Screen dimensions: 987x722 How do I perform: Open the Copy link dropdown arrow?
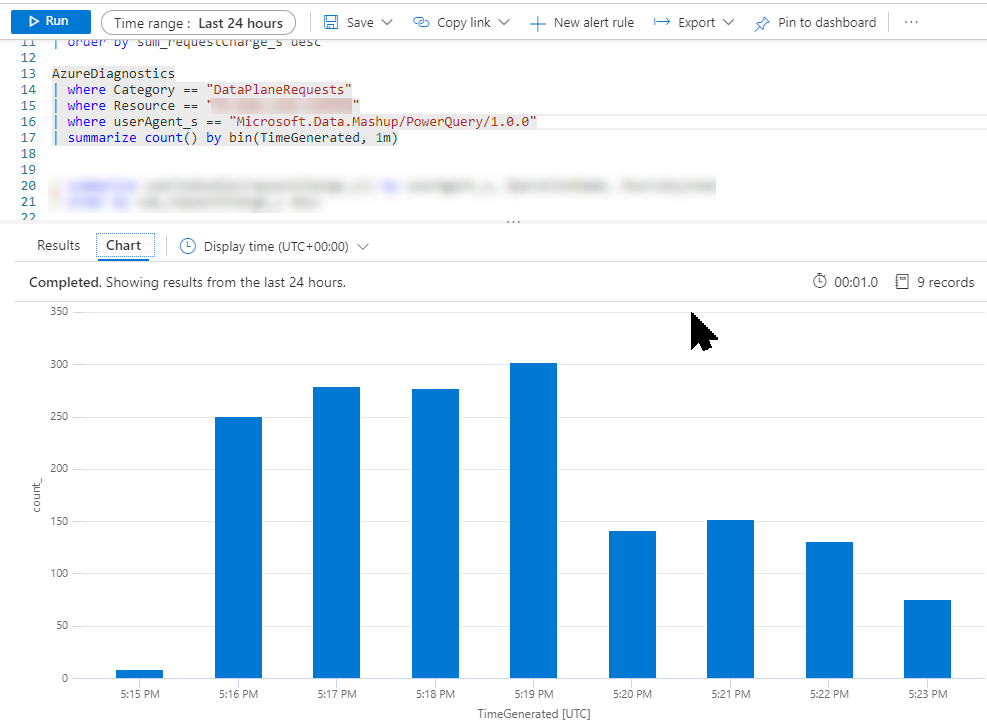click(x=503, y=22)
